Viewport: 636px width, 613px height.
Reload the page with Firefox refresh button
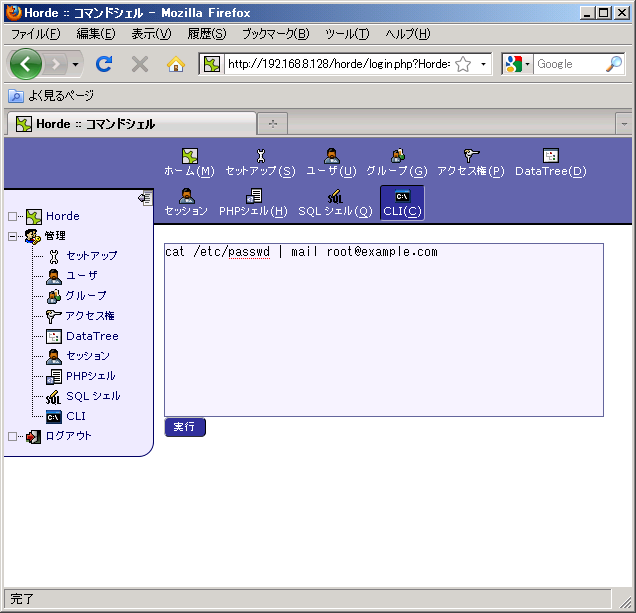click(x=104, y=64)
